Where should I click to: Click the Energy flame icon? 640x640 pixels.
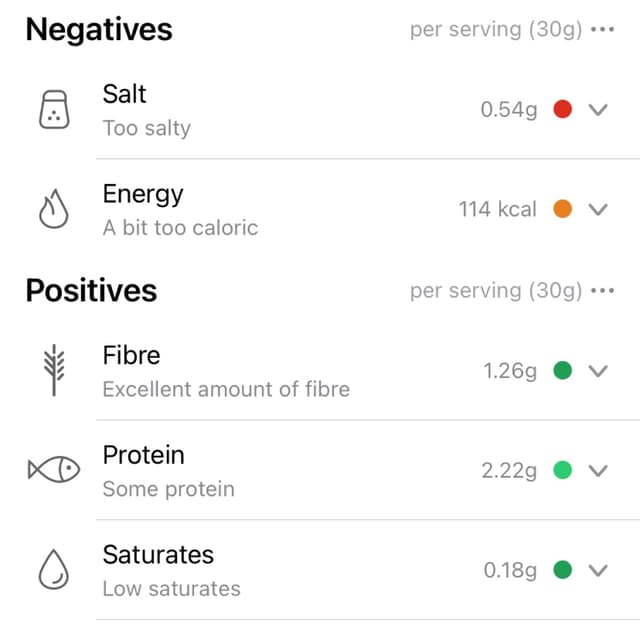click(x=53, y=209)
